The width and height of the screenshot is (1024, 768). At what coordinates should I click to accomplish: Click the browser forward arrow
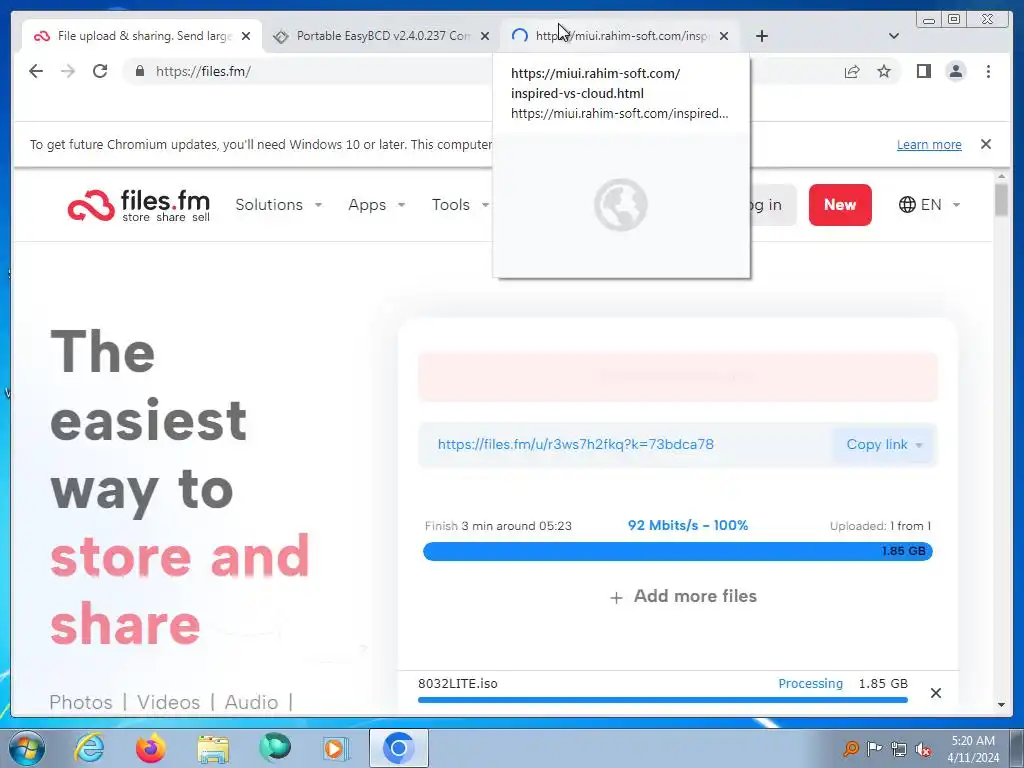coord(68,71)
